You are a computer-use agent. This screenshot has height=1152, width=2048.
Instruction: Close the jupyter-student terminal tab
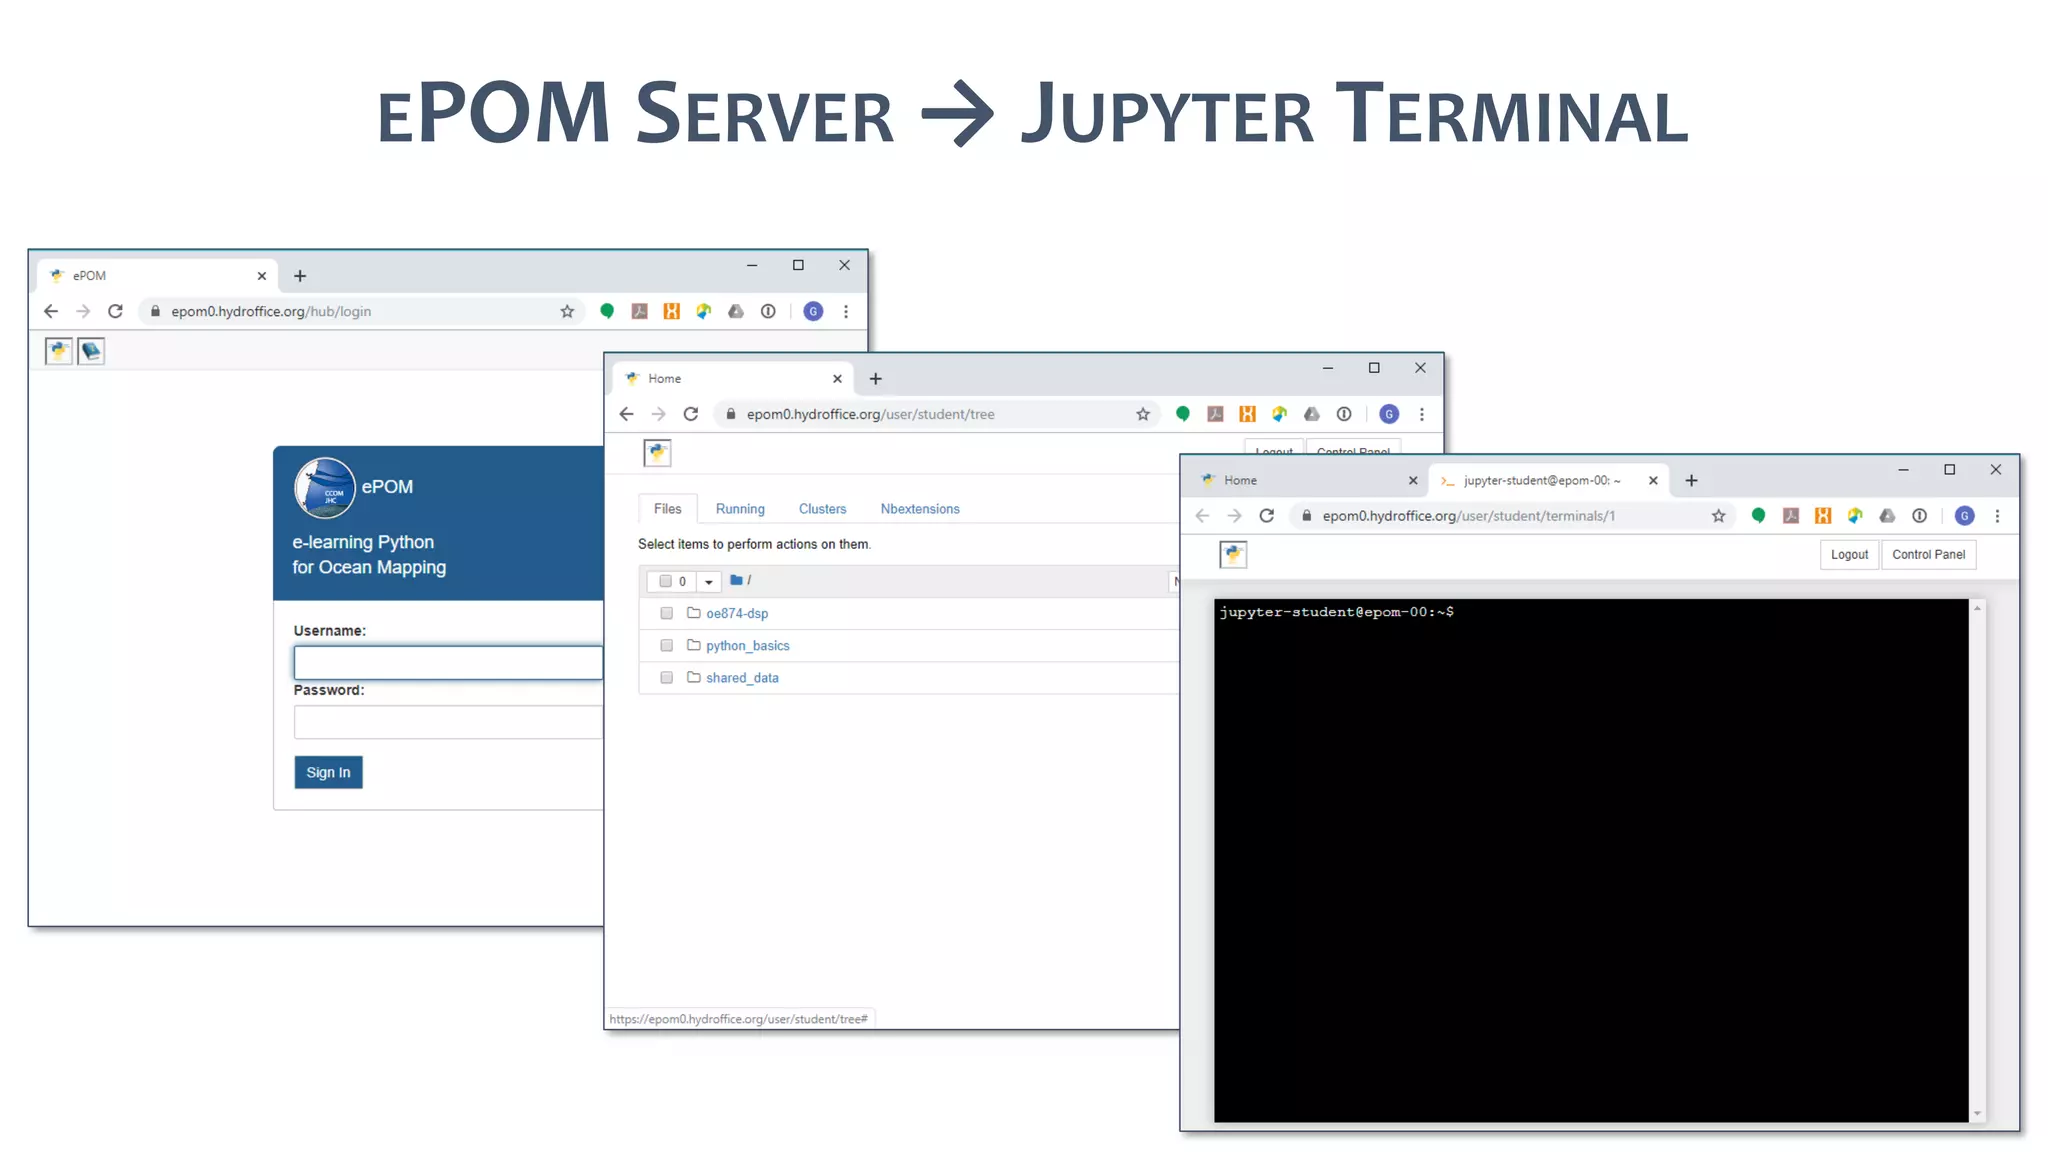(x=1653, y=481)
